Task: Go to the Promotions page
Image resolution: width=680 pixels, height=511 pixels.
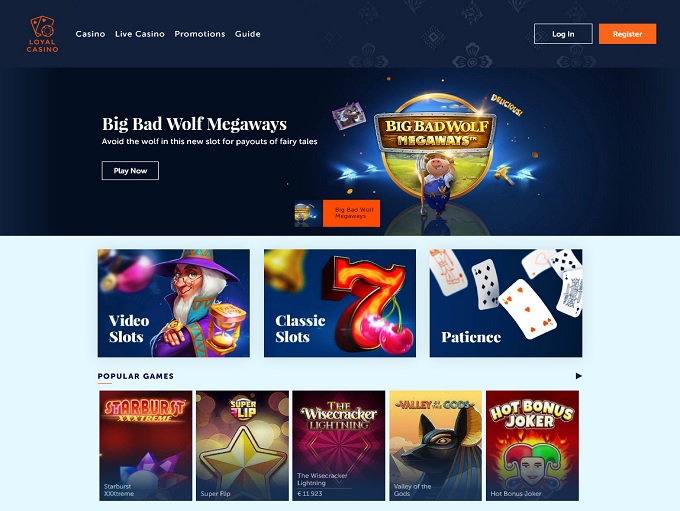Action: [x=199, y=34]
